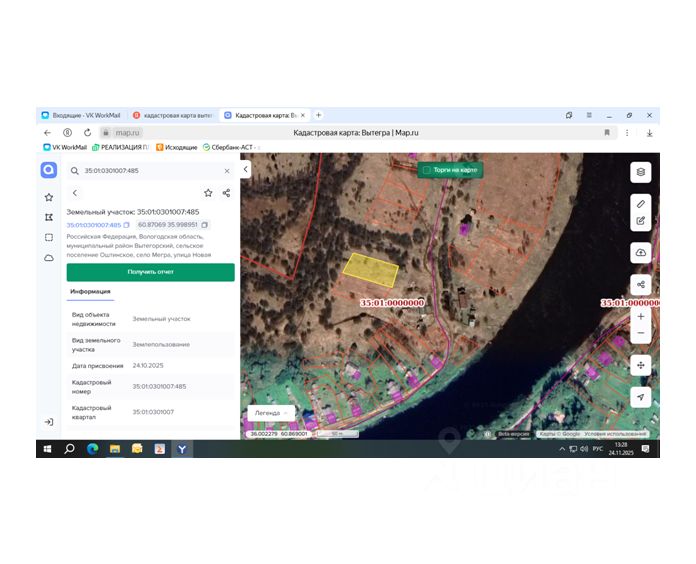
Task: Switch to the Информация tab
Action: tap(89, 292)
